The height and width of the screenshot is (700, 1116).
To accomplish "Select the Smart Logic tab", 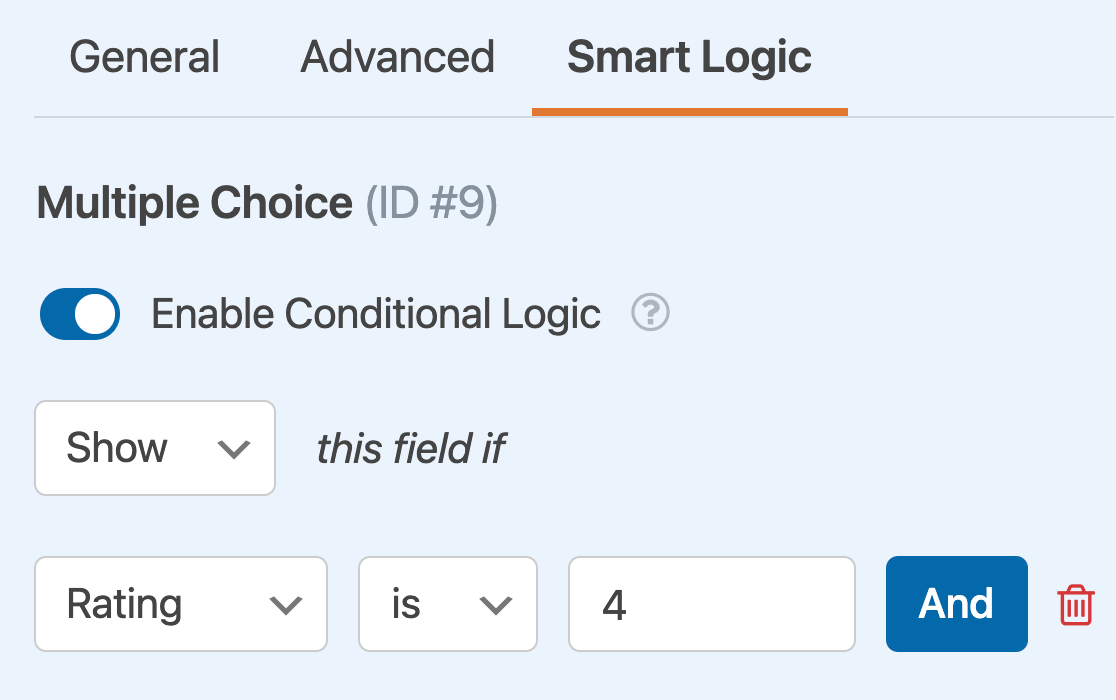I will tap(689, 58).
